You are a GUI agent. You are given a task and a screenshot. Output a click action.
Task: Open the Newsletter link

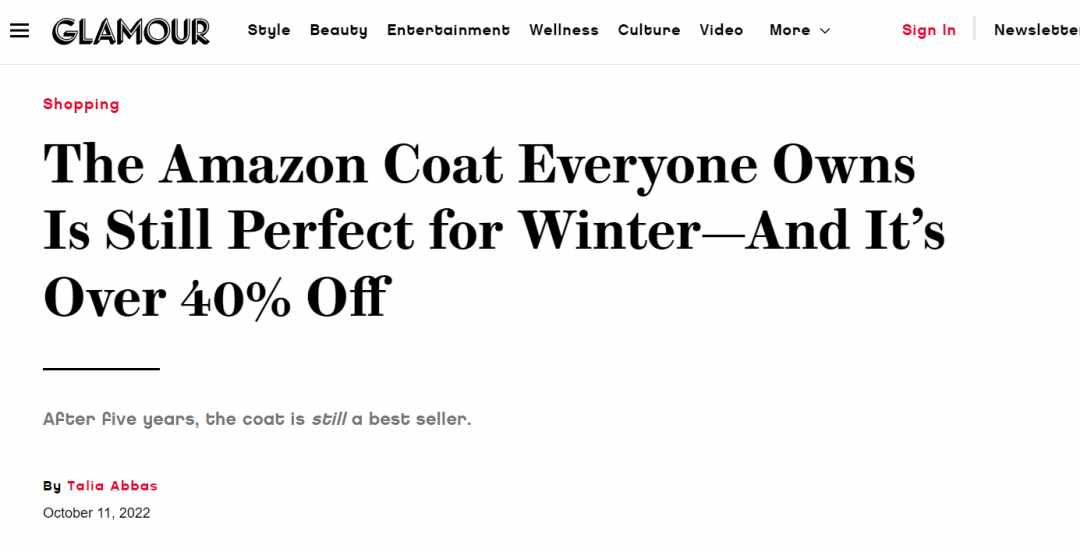tap(1037, 30)
